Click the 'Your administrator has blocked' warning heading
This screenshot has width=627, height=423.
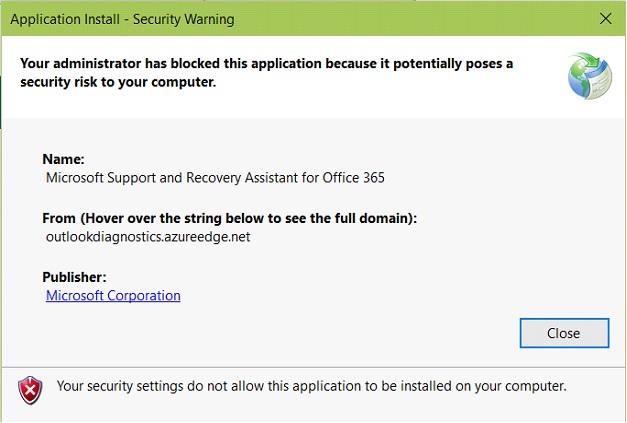click(x=266, y=64)
